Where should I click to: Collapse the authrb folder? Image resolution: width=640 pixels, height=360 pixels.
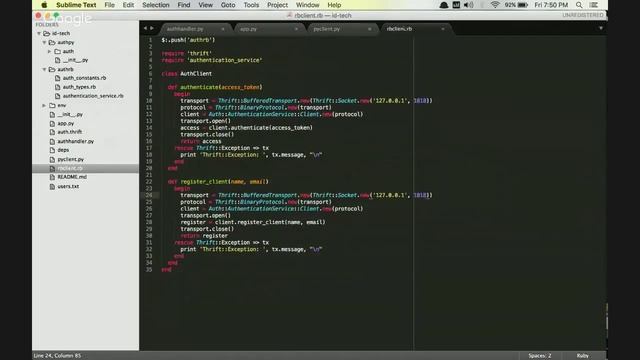(x=44, y=69)
